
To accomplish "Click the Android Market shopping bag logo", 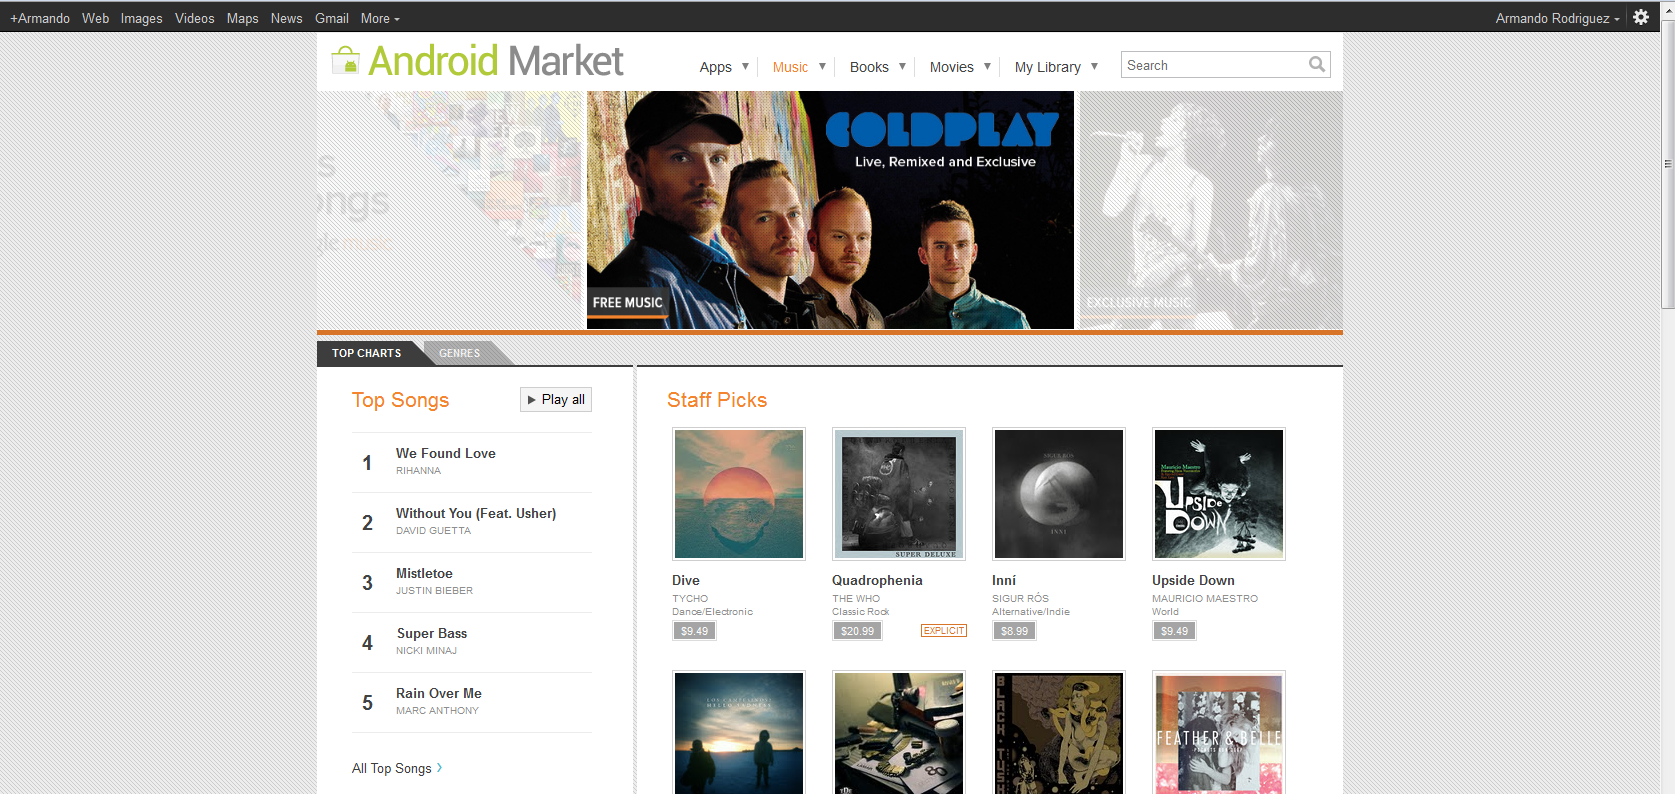I will tap(346, 60).
